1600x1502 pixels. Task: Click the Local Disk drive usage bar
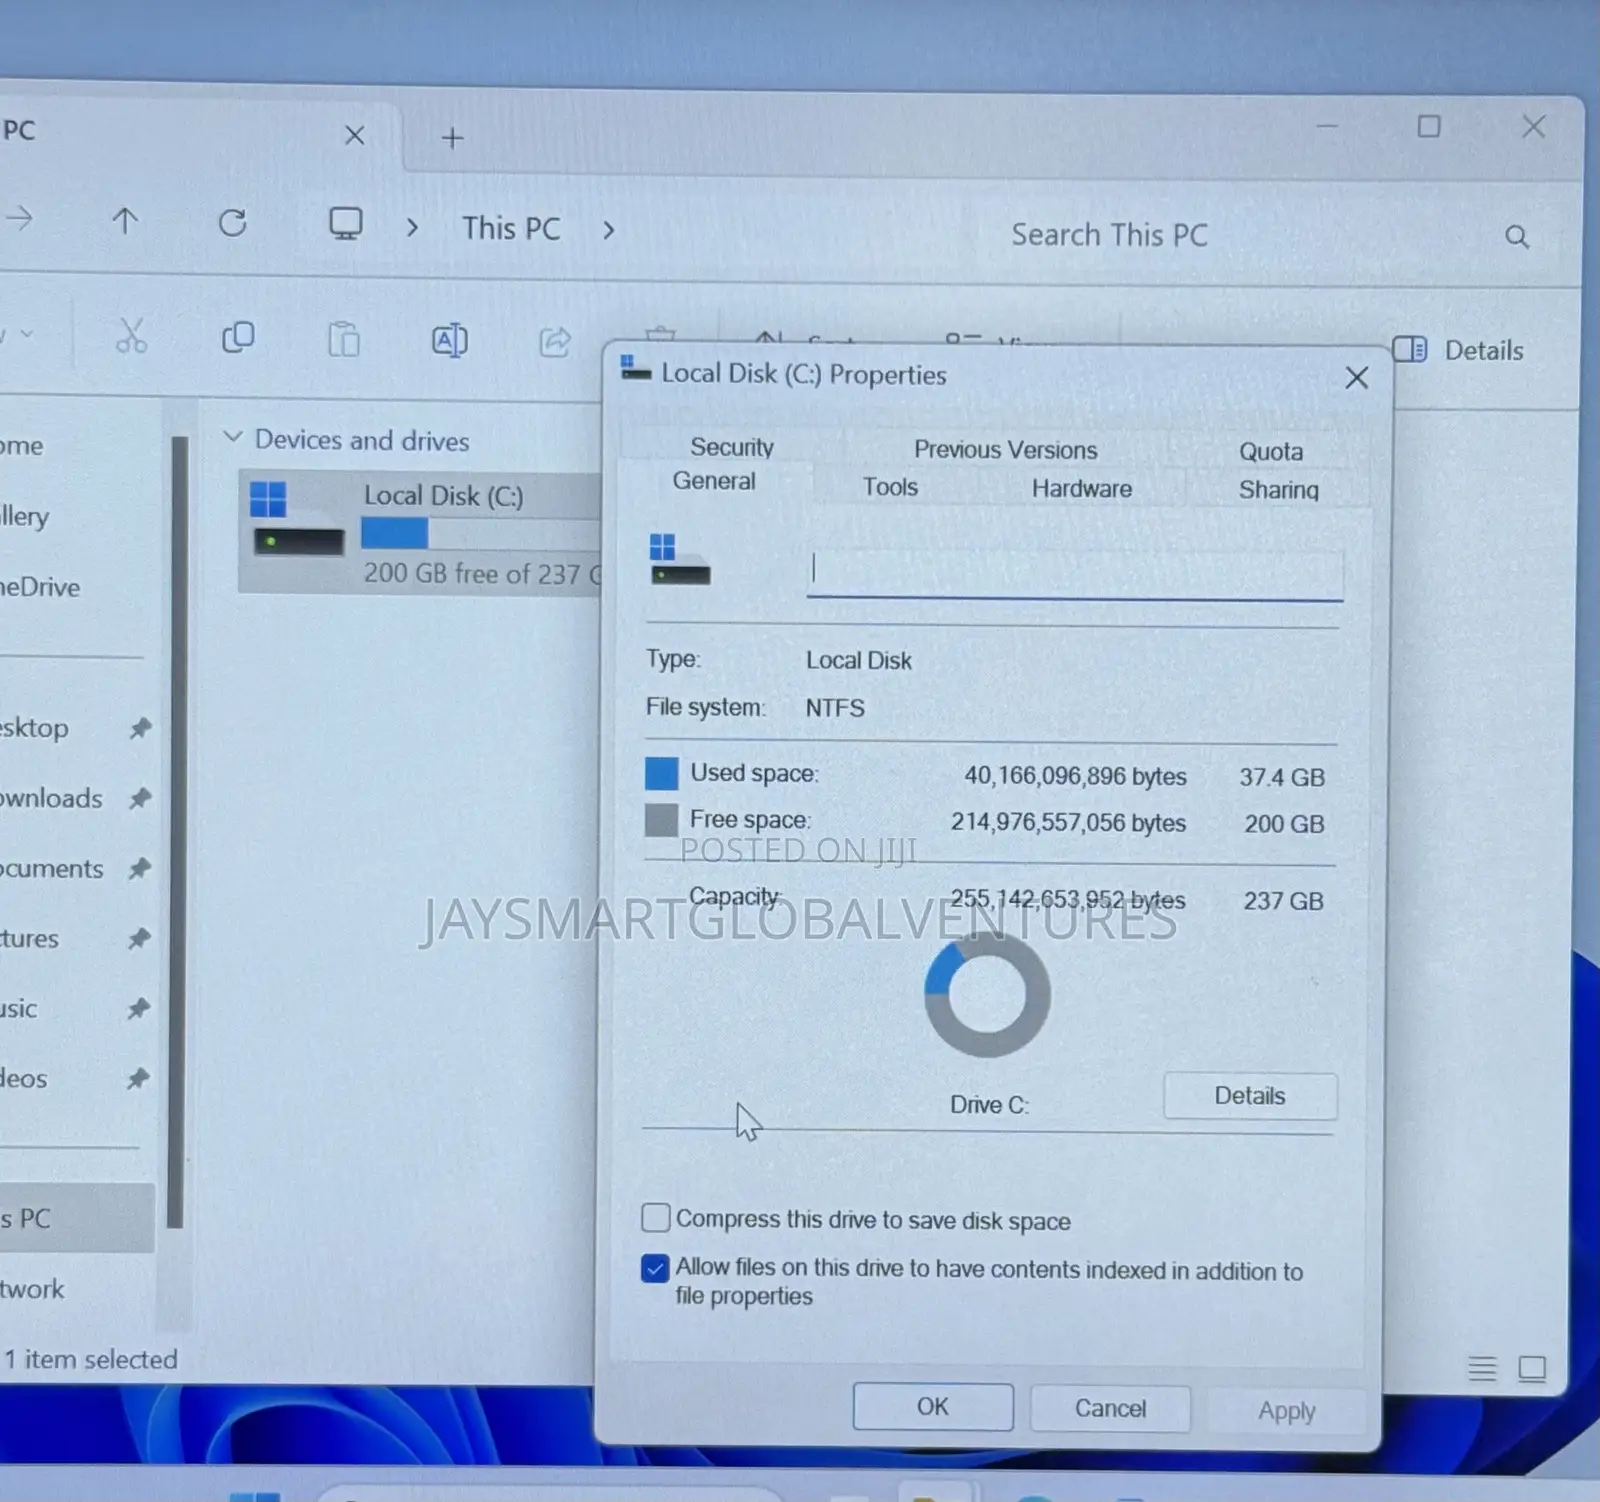tap(480, 534)
